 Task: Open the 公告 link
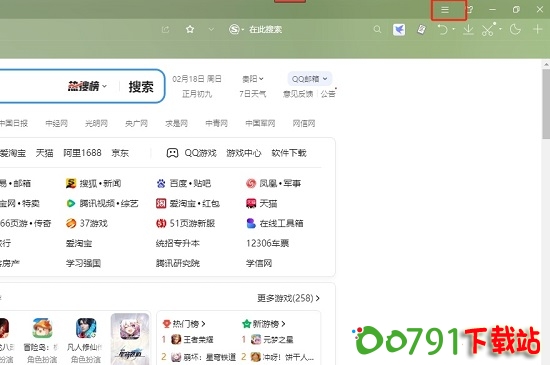click(x=328, y=94)
